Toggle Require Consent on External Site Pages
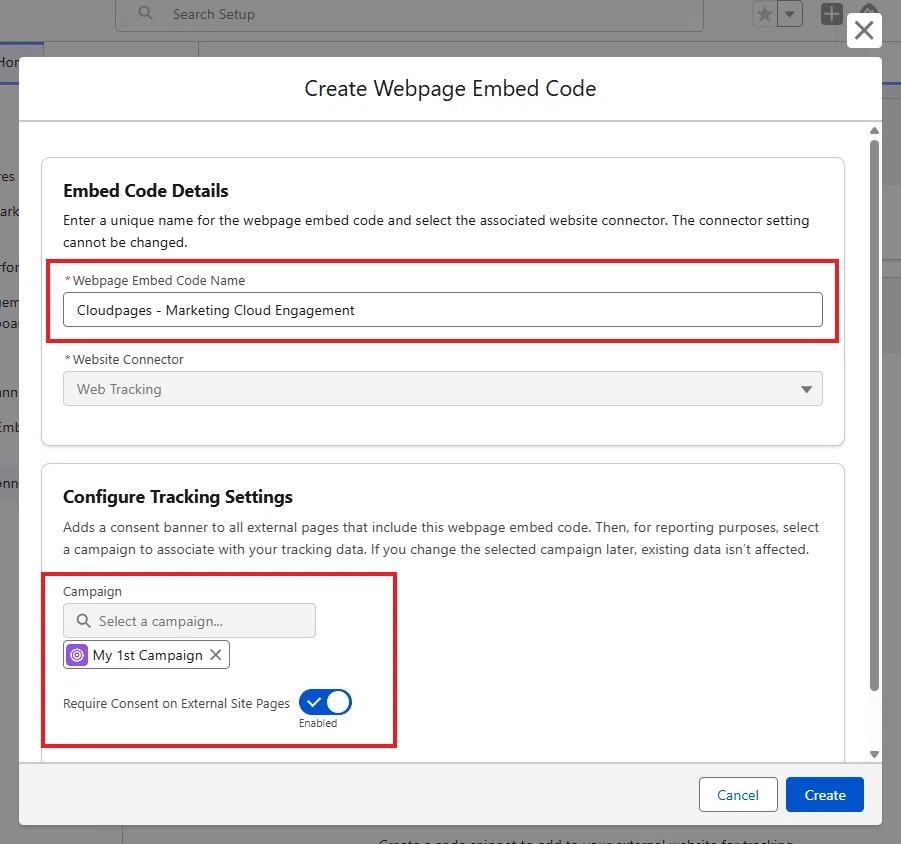 (x=325, y=702)
